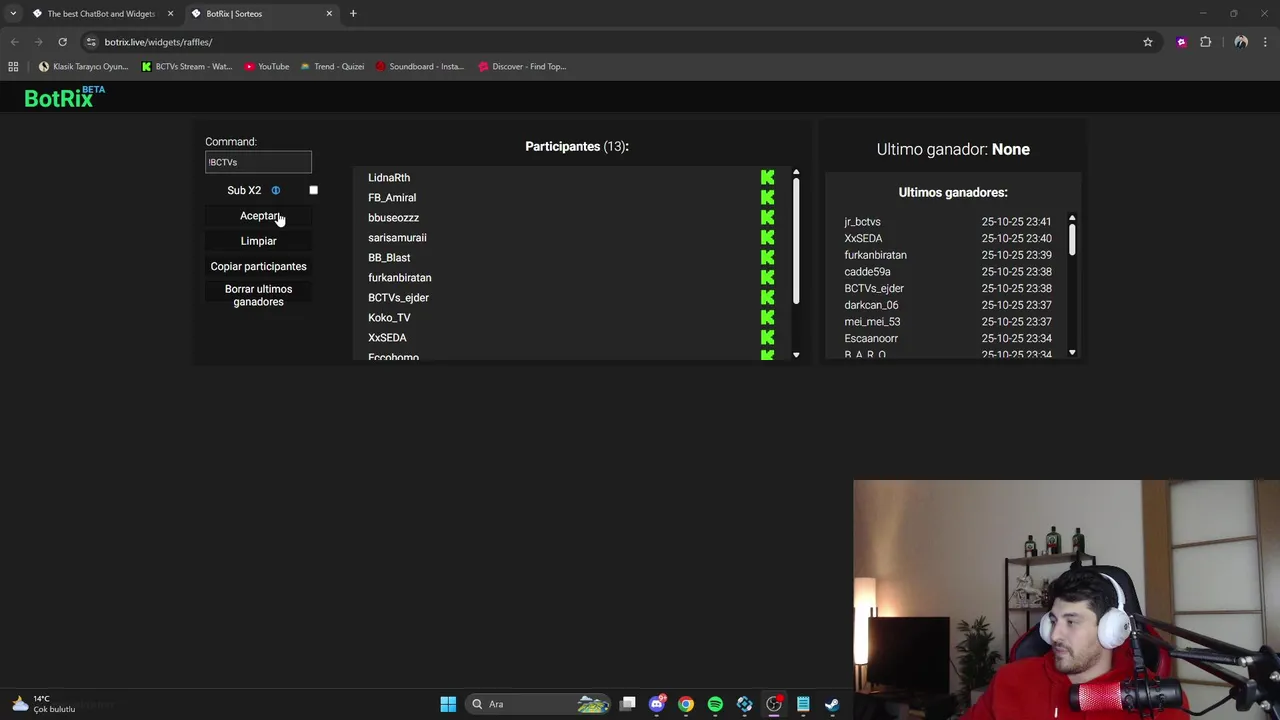The width and height of the screenshot is (1280, 720).
Task: Open Spotify from the taskbar
Action: point(715,704)
